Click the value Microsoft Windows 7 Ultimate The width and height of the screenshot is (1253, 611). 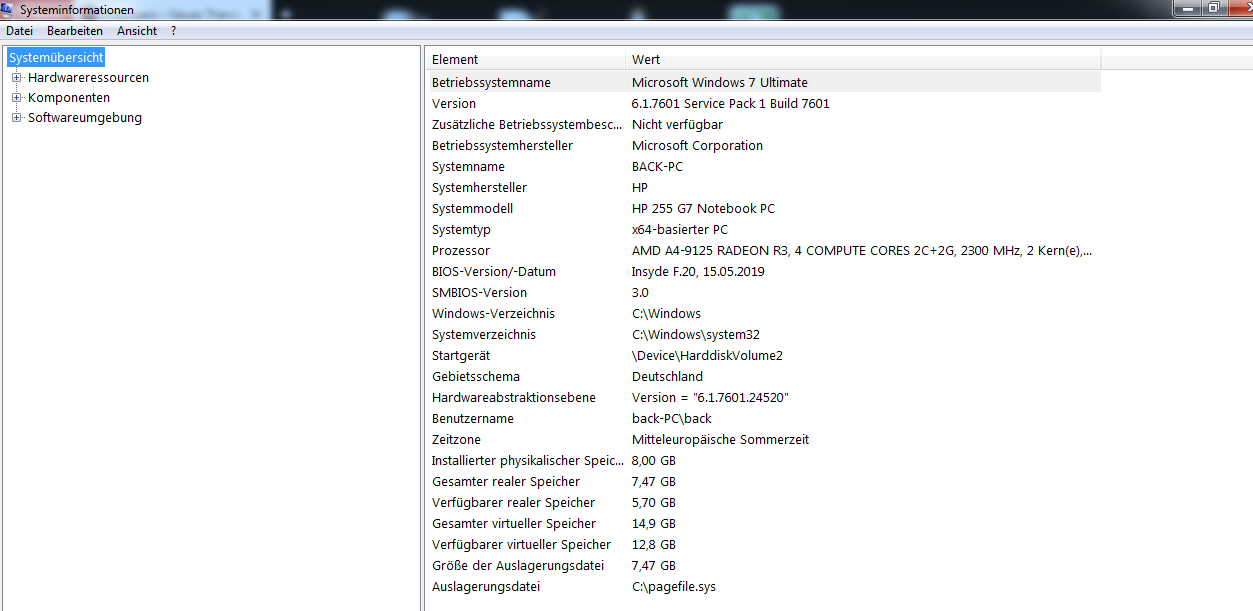tap(720, 82)
